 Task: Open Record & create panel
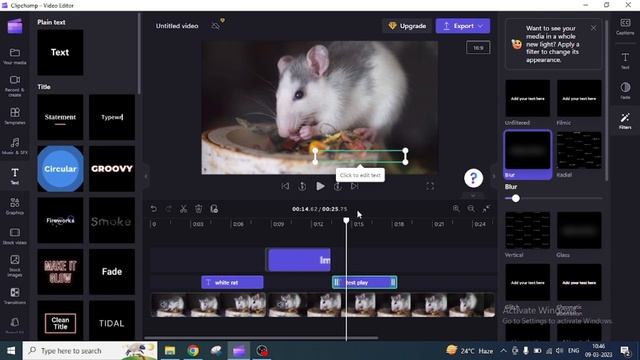coord(15,85)
